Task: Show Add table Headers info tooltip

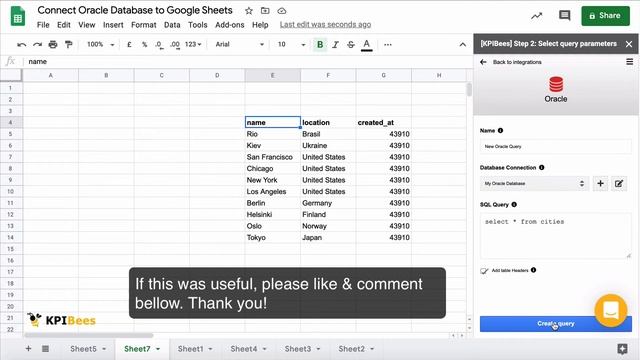Action: click(x=533, y=270)
